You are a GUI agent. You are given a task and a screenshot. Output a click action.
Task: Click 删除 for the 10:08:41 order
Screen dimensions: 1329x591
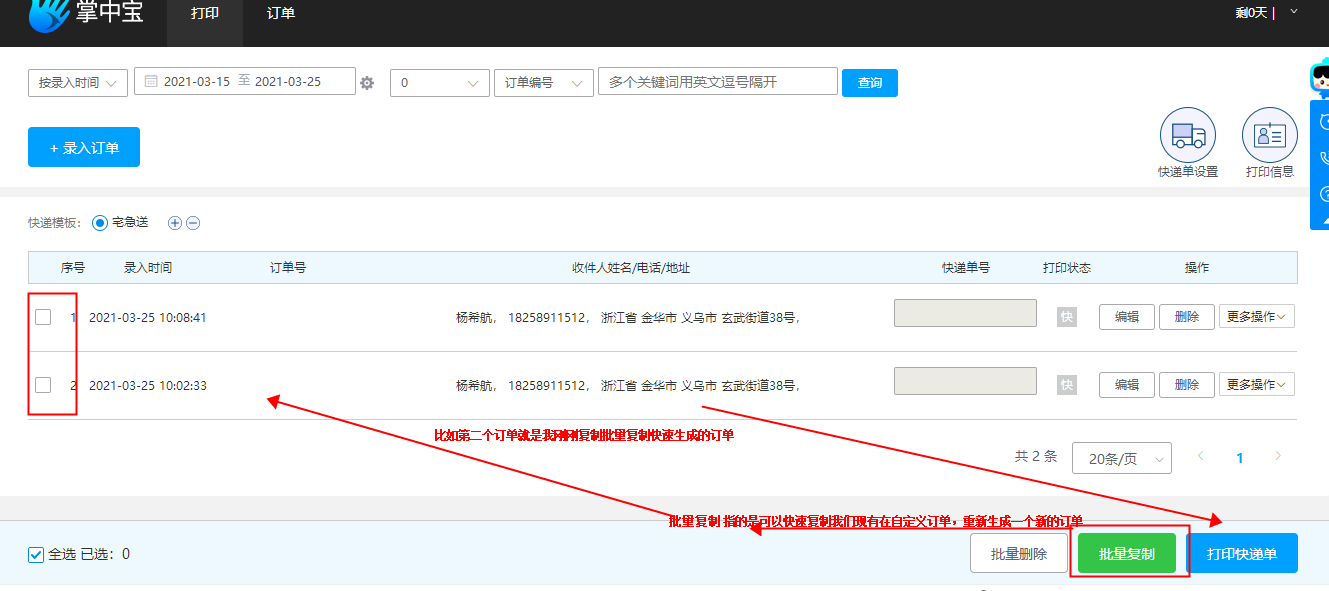[x=1187, y=317]
